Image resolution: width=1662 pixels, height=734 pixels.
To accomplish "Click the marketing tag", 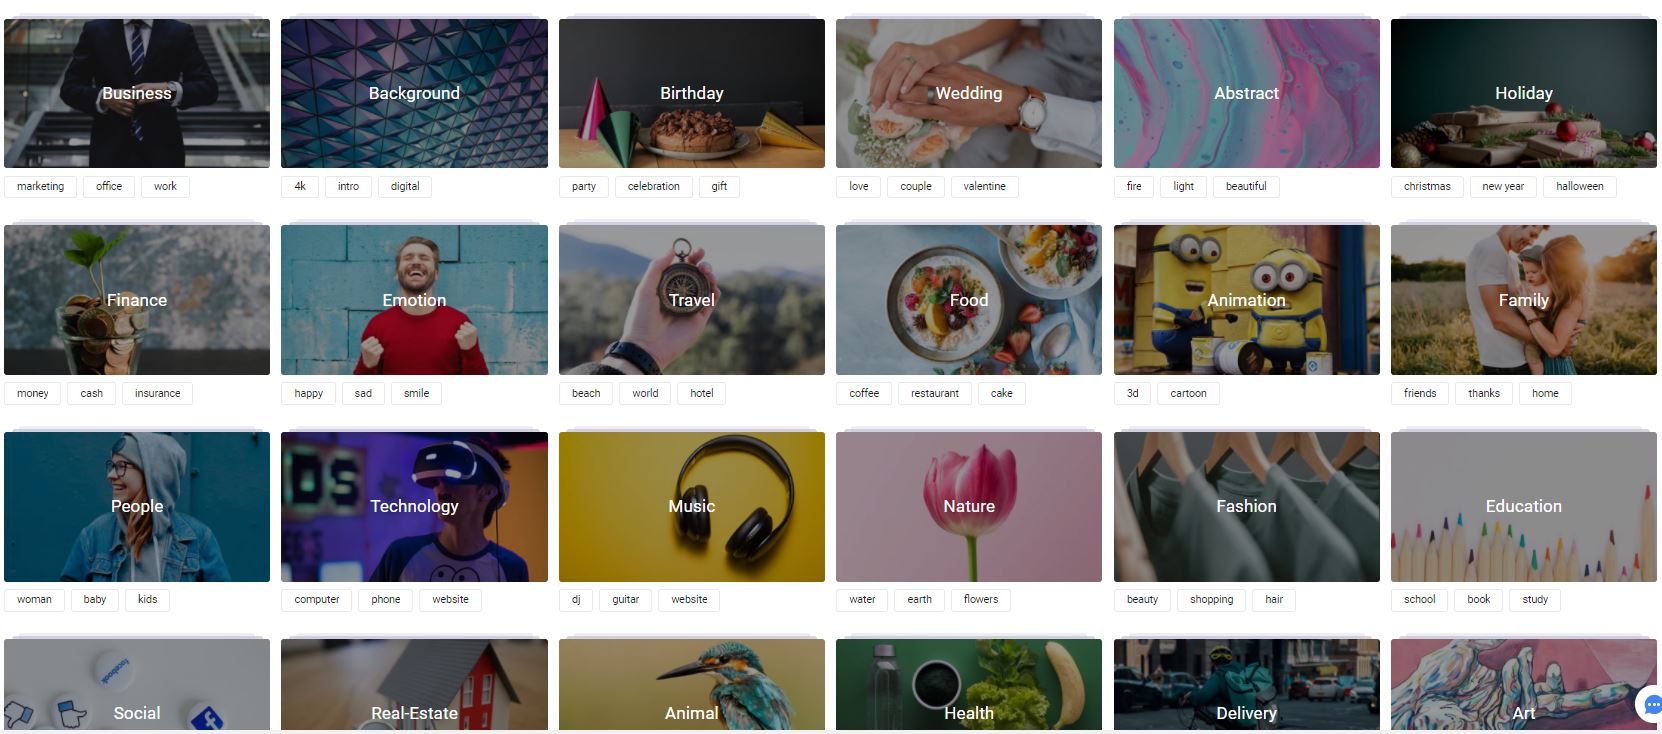I will (40, 186).
